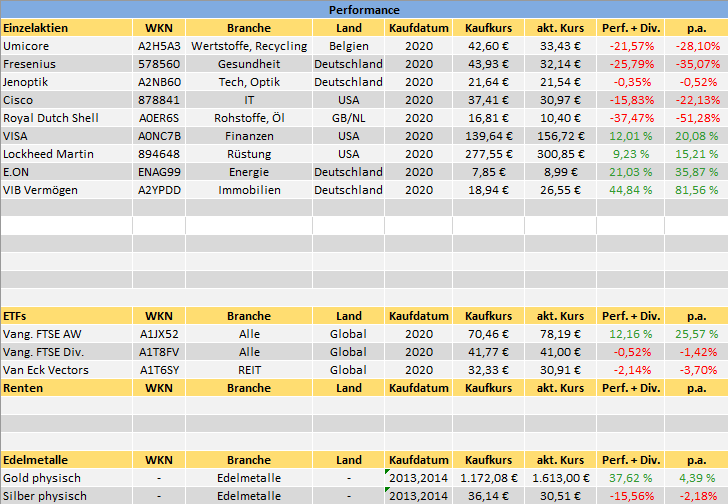Click the Rohstoffe, Öl branch cell
Screen dimensions: 728x504
click(249, 118)
